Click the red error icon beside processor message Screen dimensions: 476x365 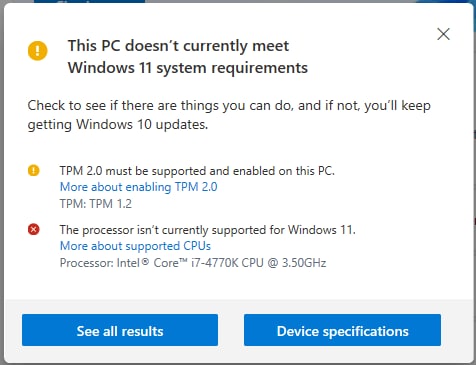pyautogui.click(x=33, y=229)
